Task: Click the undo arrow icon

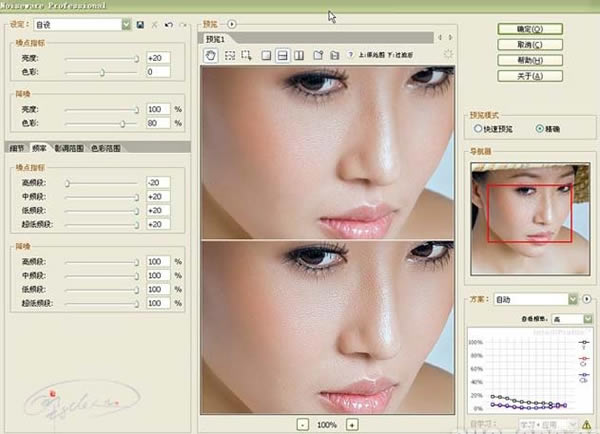Action: coord(168,25)
